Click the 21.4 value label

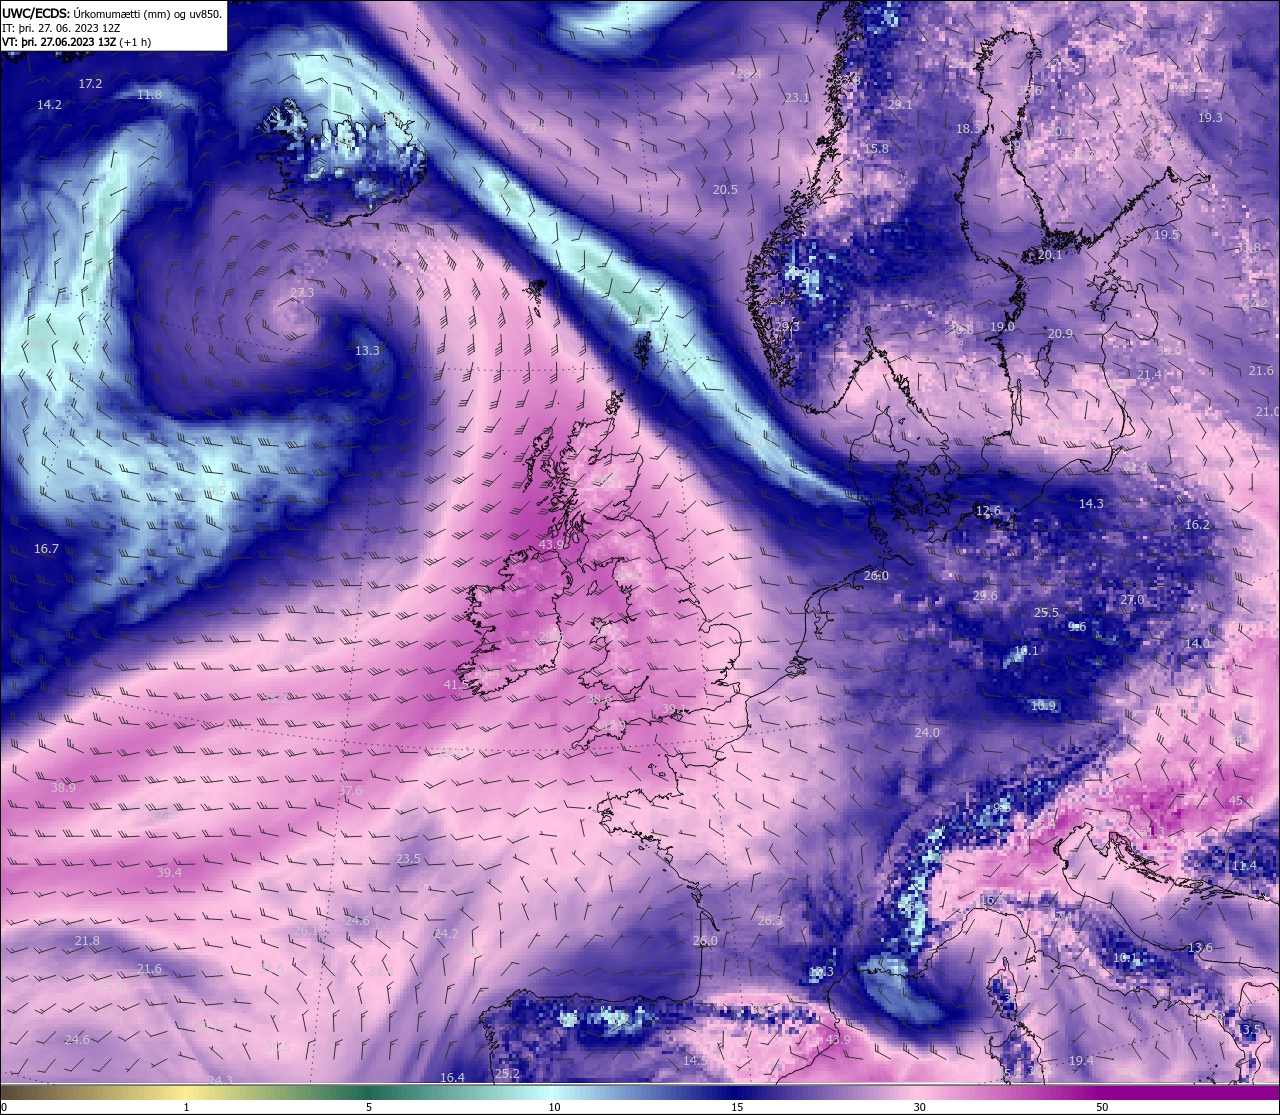click(x=1149, y=375)
